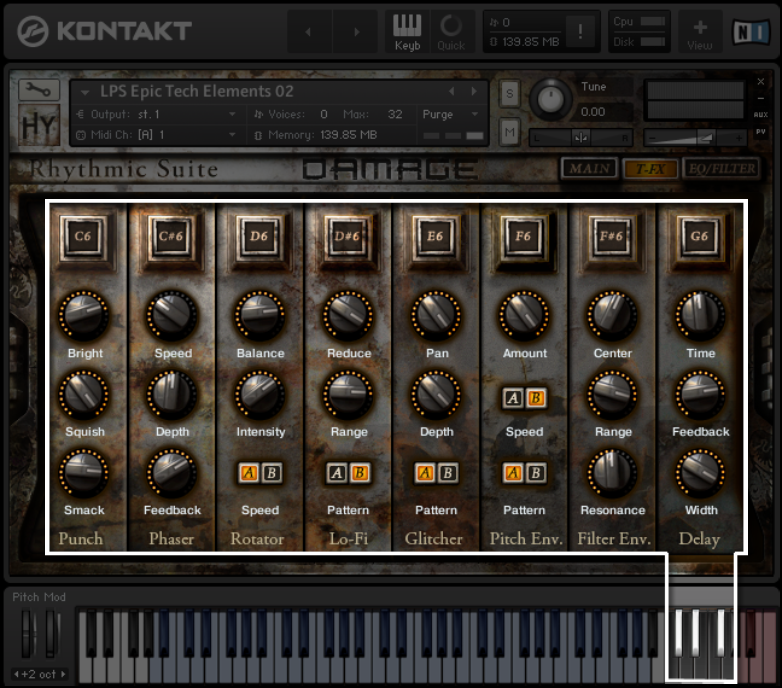Click the Tune value 0.00

point(593,112)
